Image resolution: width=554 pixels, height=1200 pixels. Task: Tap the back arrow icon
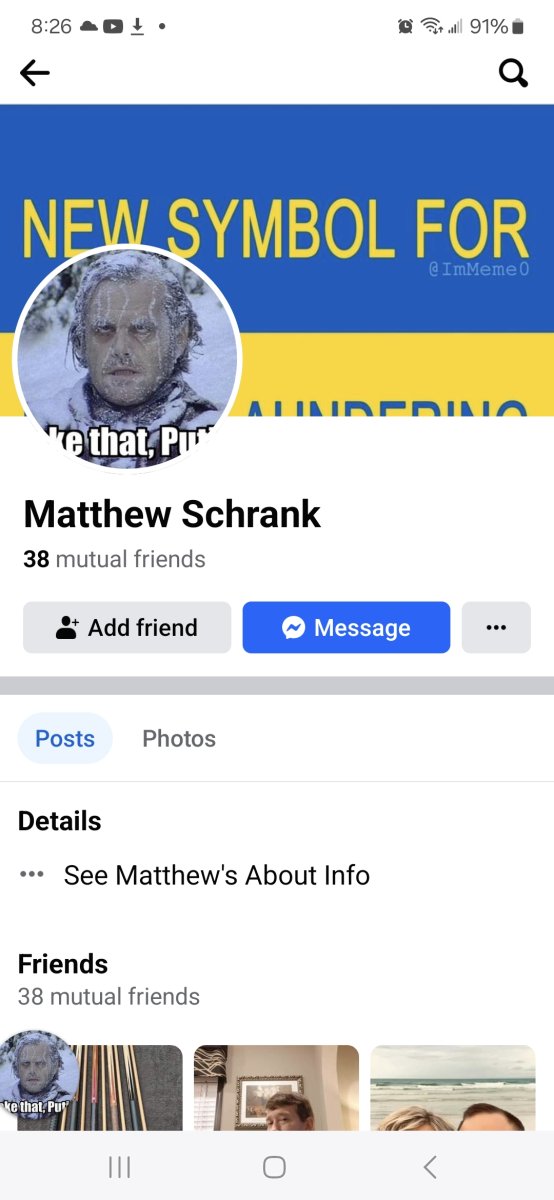(x=35, y=72)
